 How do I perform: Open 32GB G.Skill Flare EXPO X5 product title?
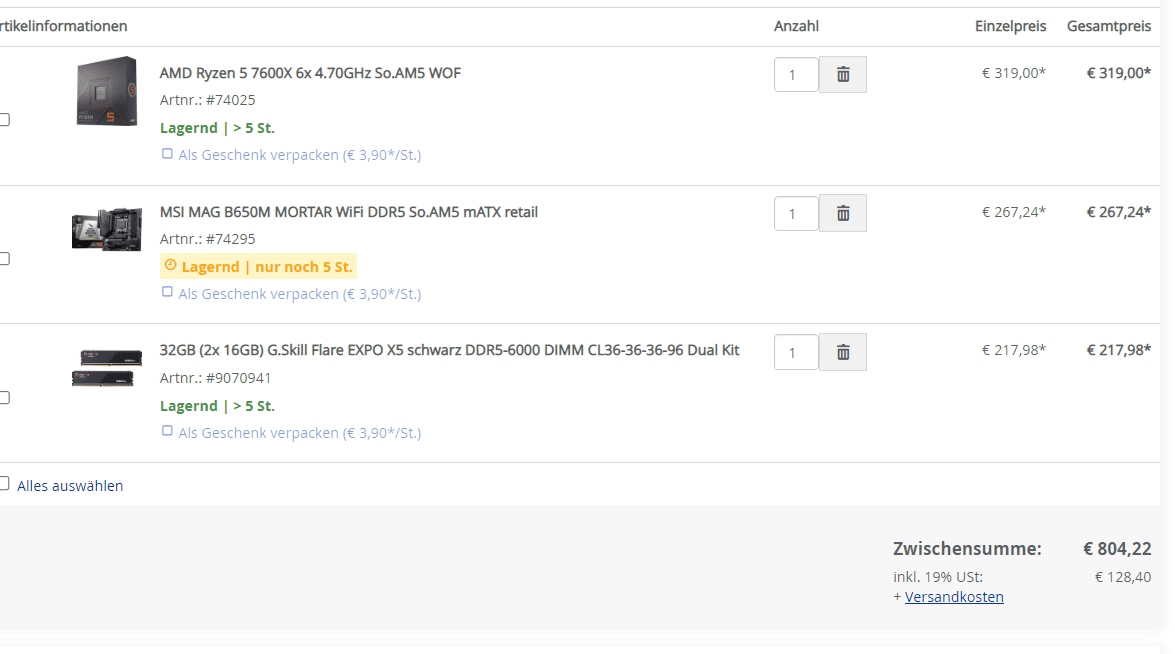click(x=450, y=350)
